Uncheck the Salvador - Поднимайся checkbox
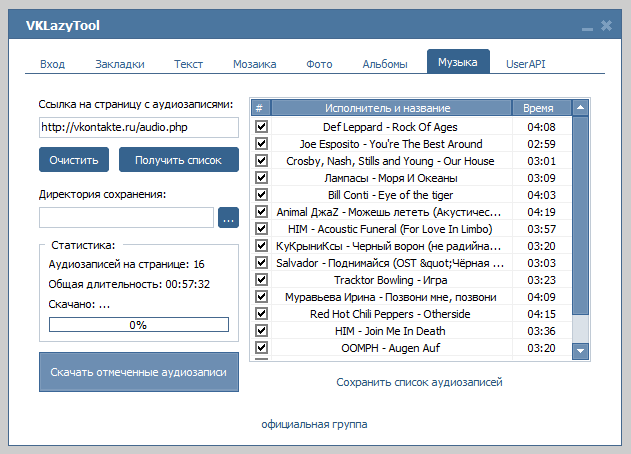Image resolution: width=631 pixels, height=454 pixels. click(262, 263)
